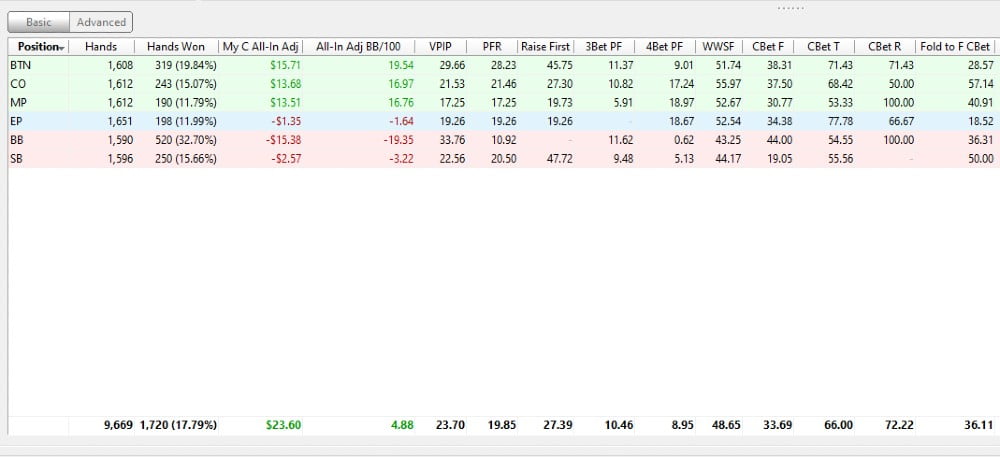Select the CO position row
This screenshot has height=457, width=1000.
click(502, 83)
